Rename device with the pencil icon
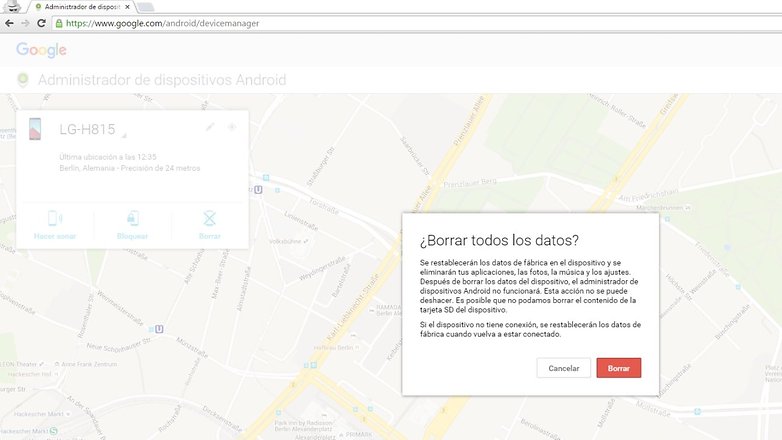Screen dimensions: 782x440 pyautogui.click(x=210, y=127)
